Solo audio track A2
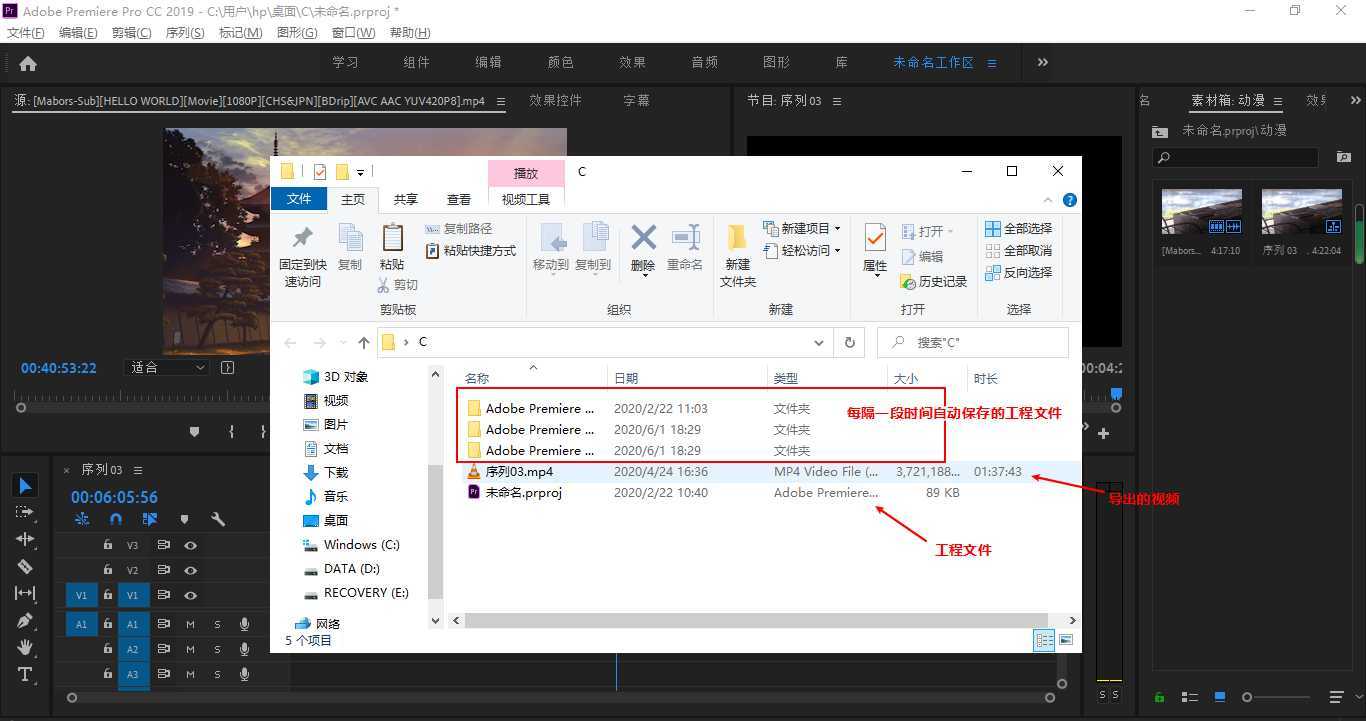 click(217, 649)
